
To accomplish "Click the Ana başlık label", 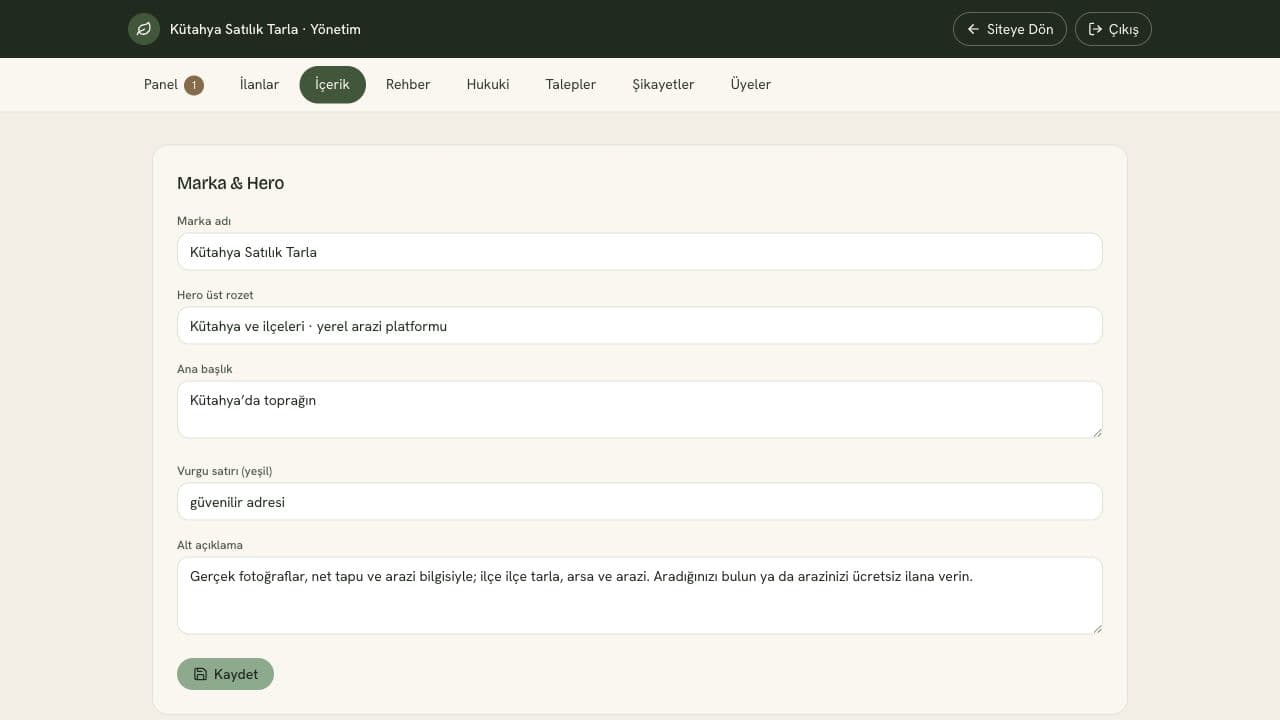I will tap(205, 369).
